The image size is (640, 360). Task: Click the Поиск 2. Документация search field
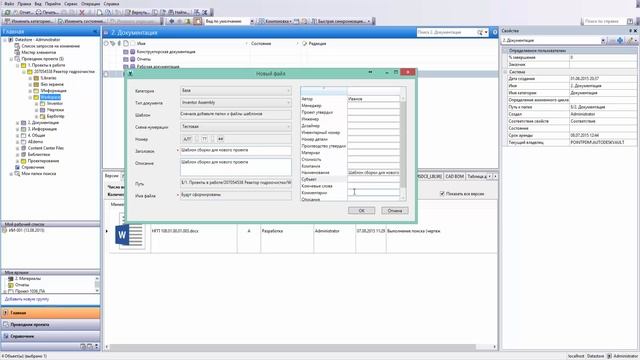click(446, 32)
